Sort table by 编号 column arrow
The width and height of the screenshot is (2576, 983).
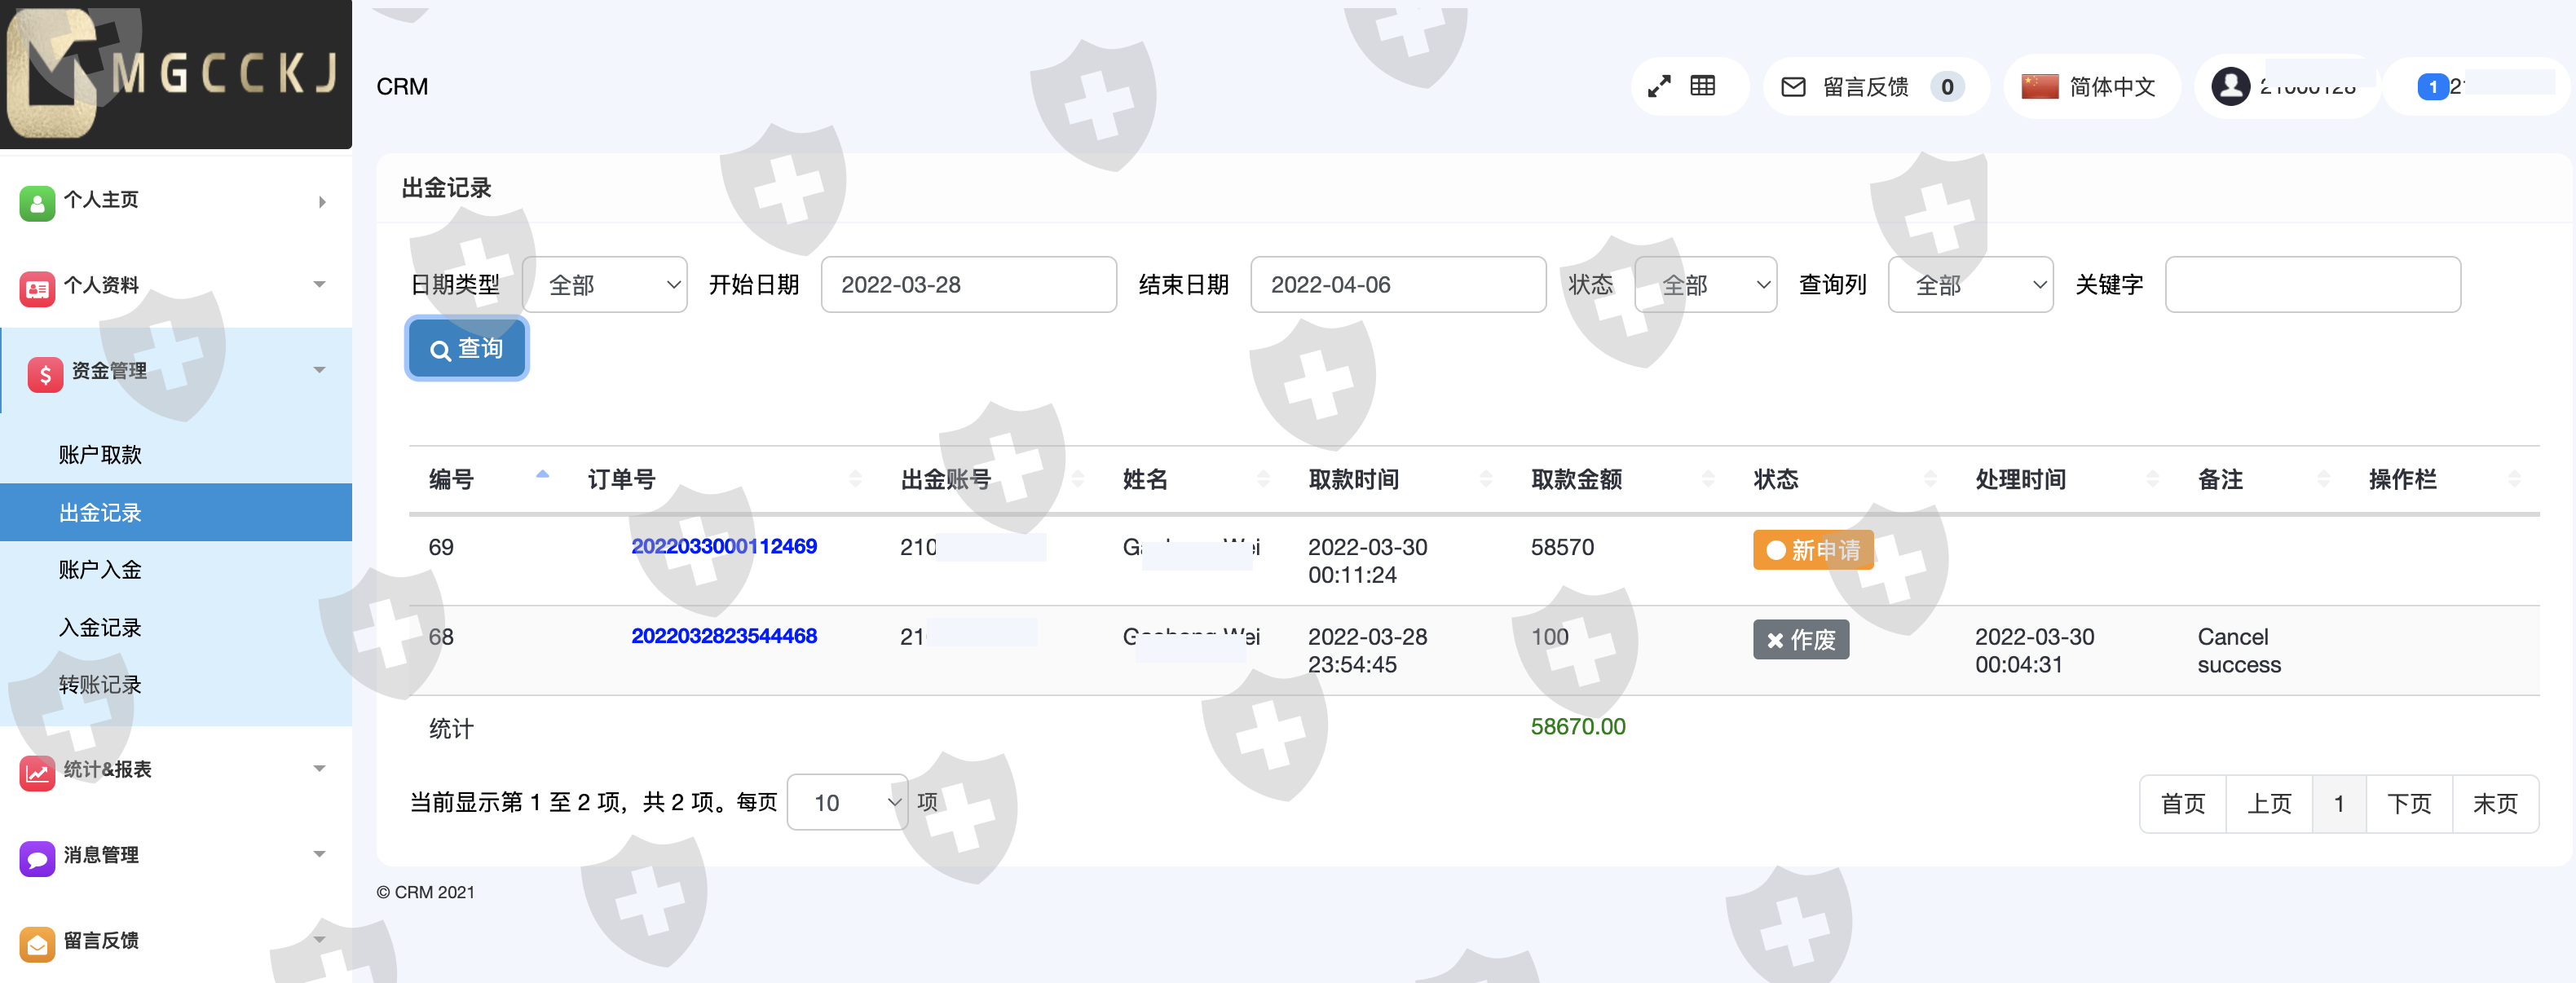(542, 476)
